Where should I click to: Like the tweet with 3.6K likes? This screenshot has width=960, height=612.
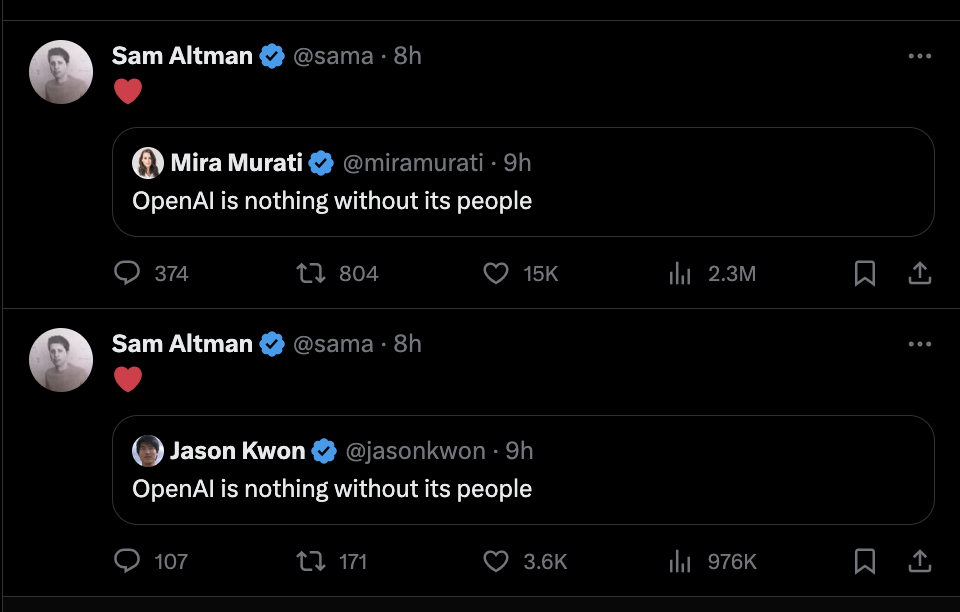tap(496, 561)
